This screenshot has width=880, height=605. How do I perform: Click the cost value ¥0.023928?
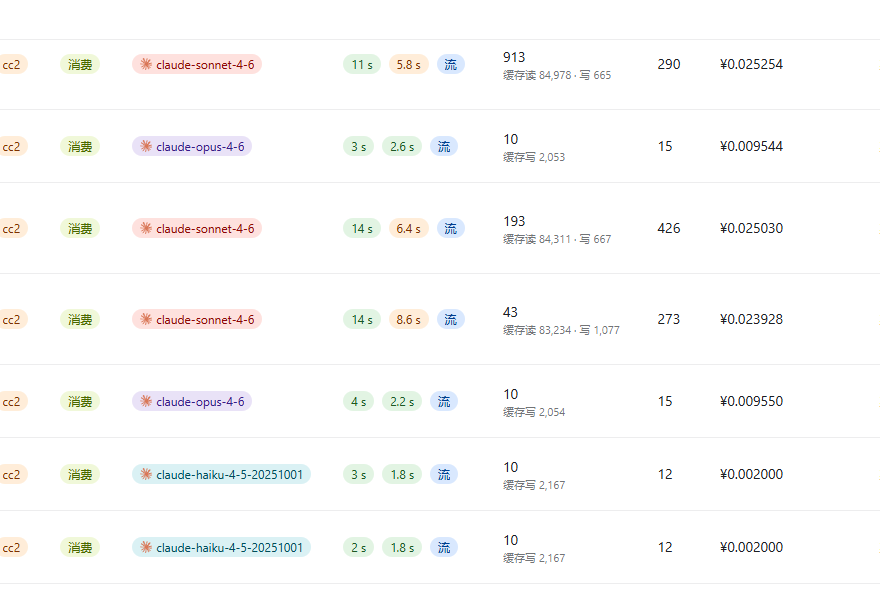tap(751, 319)
